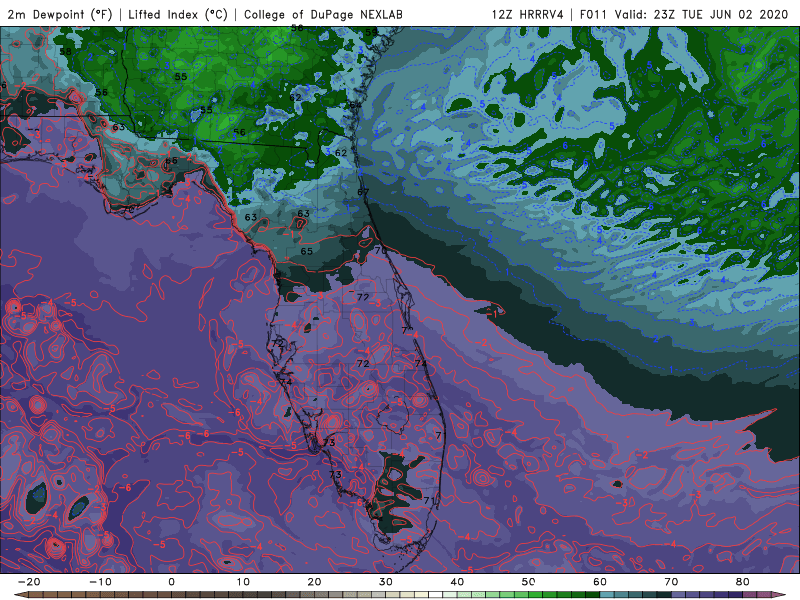This screenshot has width=800, height=600.
Task: Click the '70' label on the color scale
Action: 671,582
